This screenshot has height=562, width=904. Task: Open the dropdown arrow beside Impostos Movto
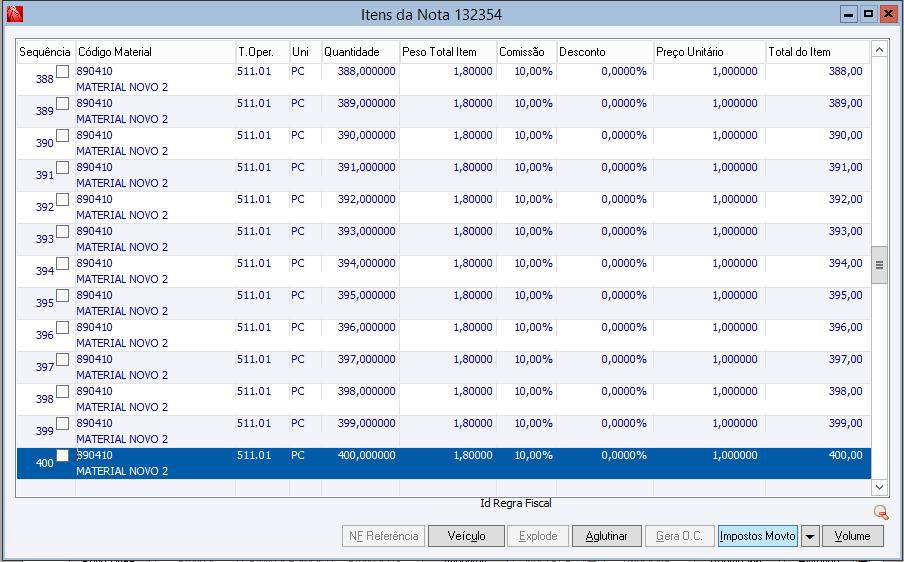pos(809,536)
